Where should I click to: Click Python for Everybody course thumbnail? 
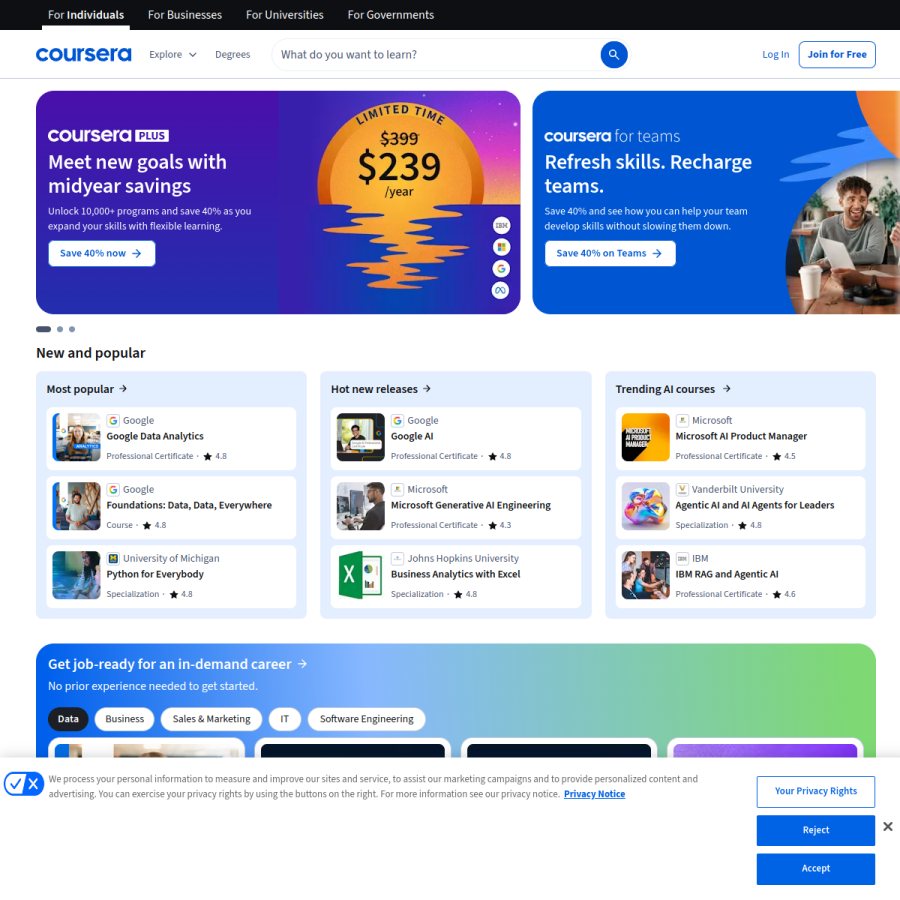click(76, 575)
